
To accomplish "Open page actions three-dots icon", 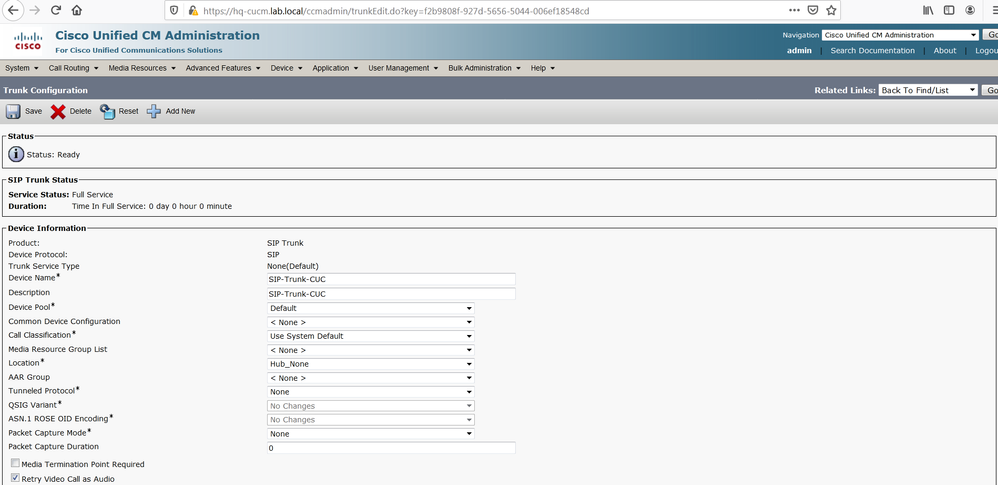I will point(794,10).
